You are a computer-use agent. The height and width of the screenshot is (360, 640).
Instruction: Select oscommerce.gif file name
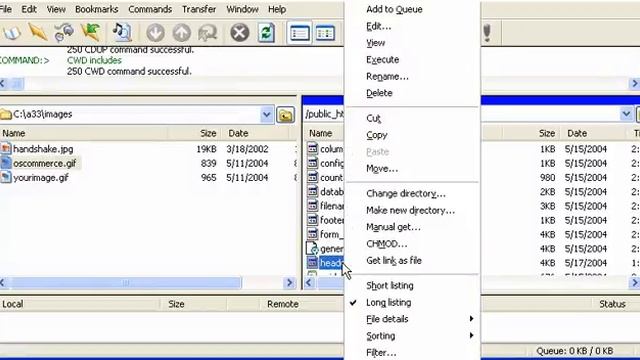pyautogui.click(x=44, y=163)
